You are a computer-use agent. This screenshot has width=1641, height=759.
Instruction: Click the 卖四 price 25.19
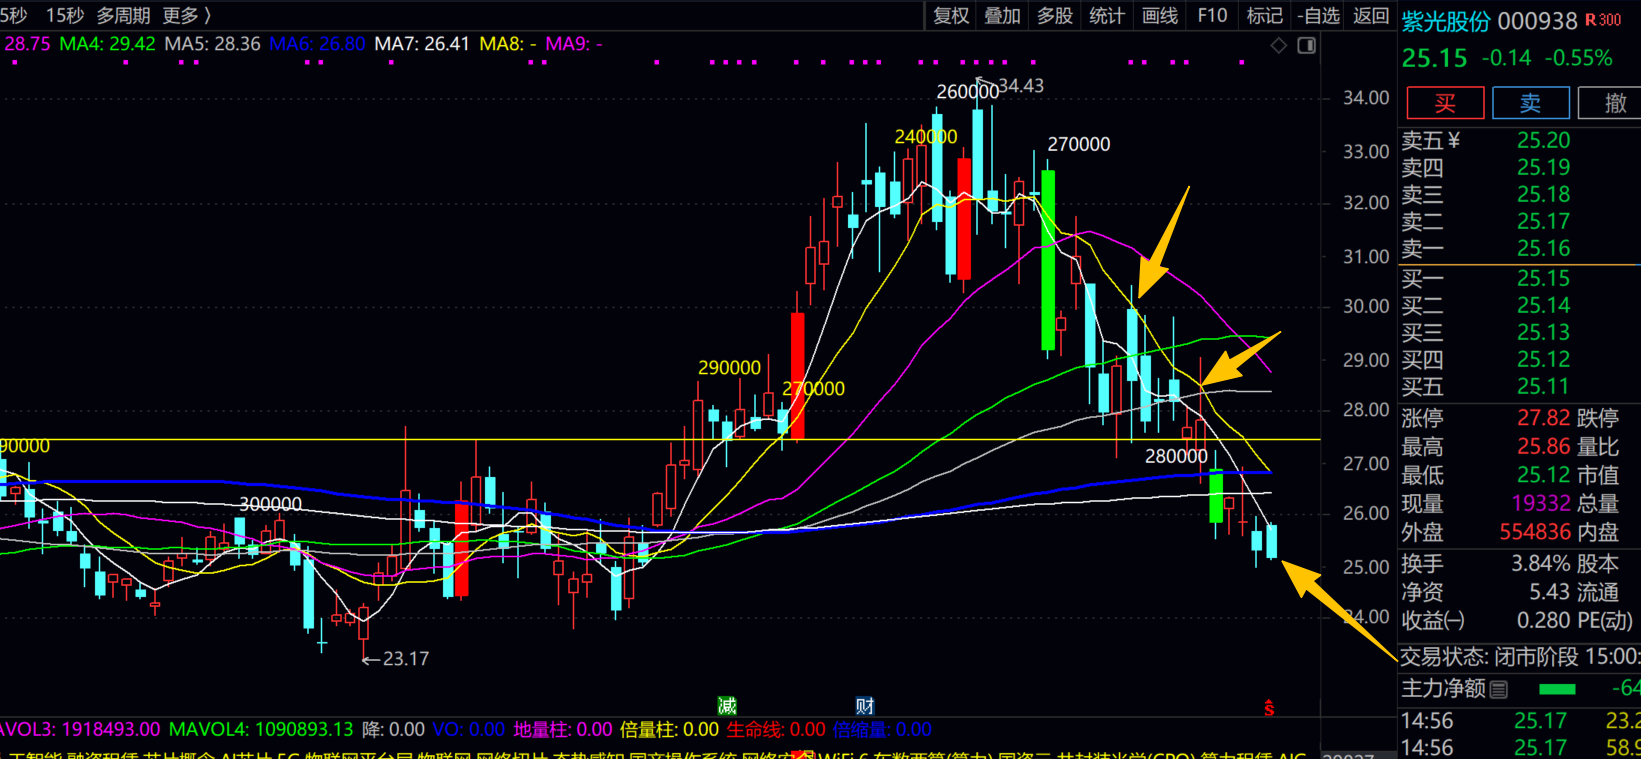[1543, 167]
